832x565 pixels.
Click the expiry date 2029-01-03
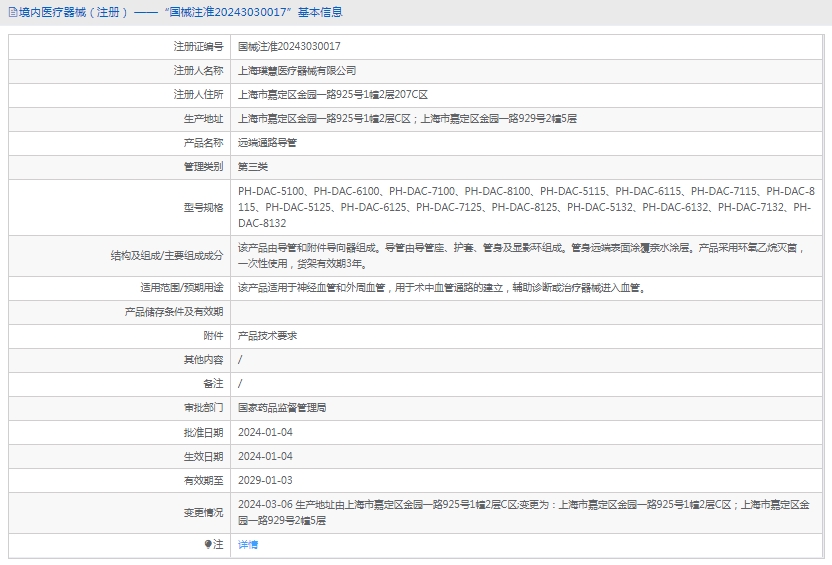[x=266, y=480]
